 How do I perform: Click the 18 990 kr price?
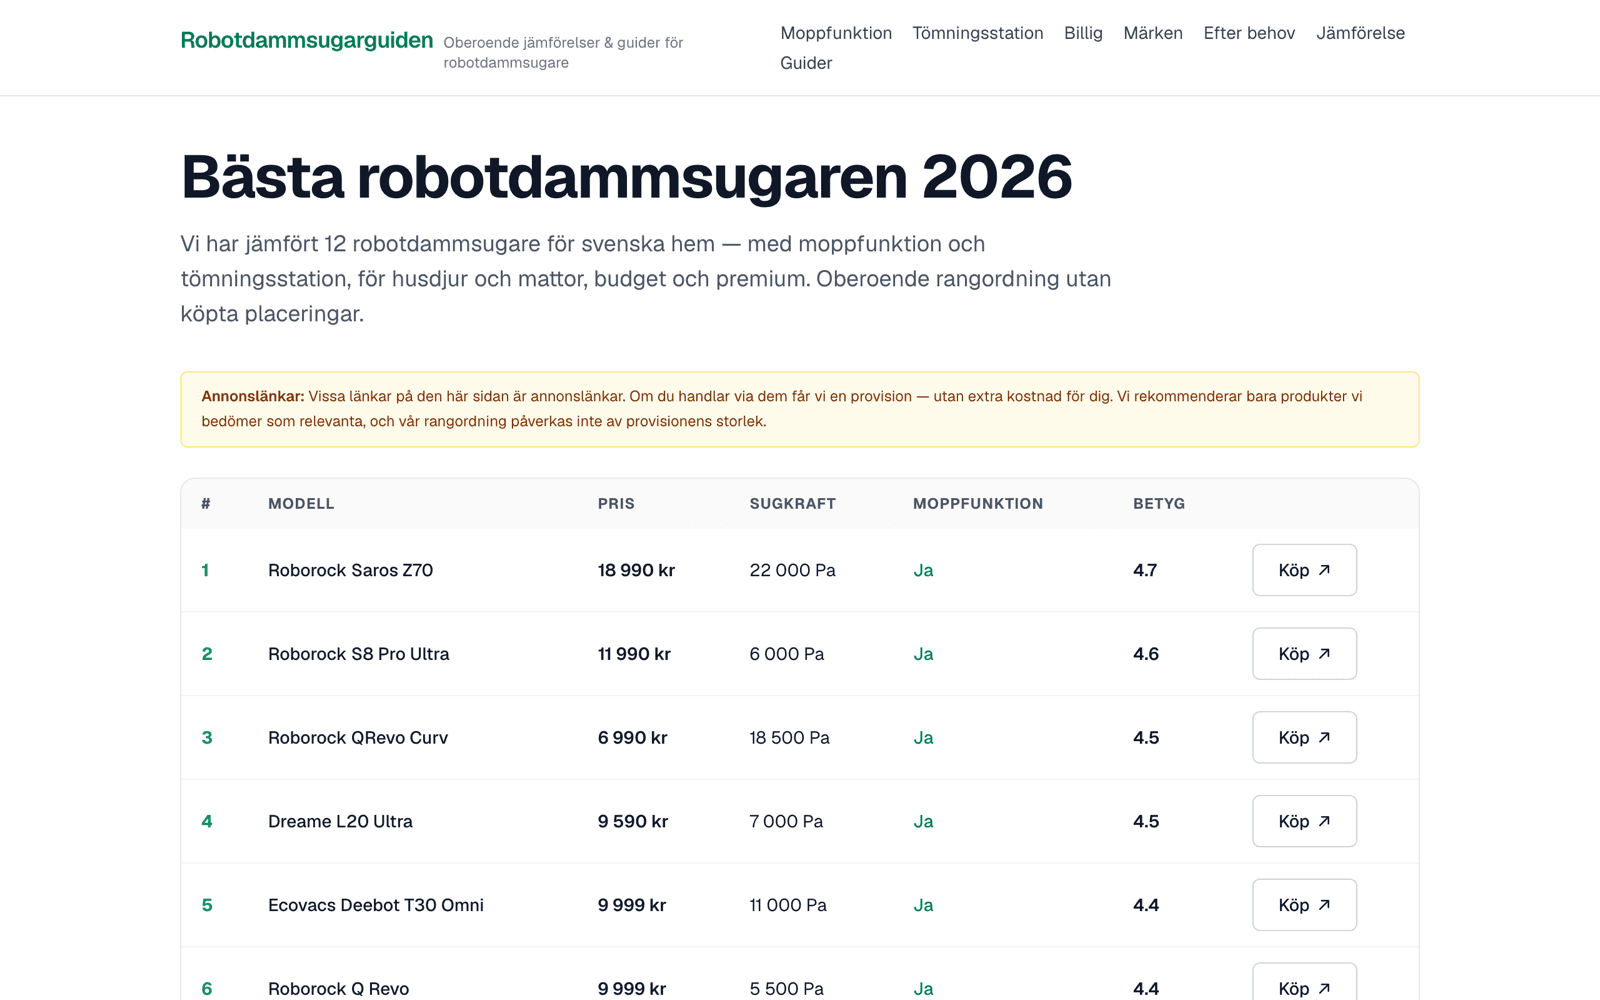pyautogui.click(x=636, y=570)
